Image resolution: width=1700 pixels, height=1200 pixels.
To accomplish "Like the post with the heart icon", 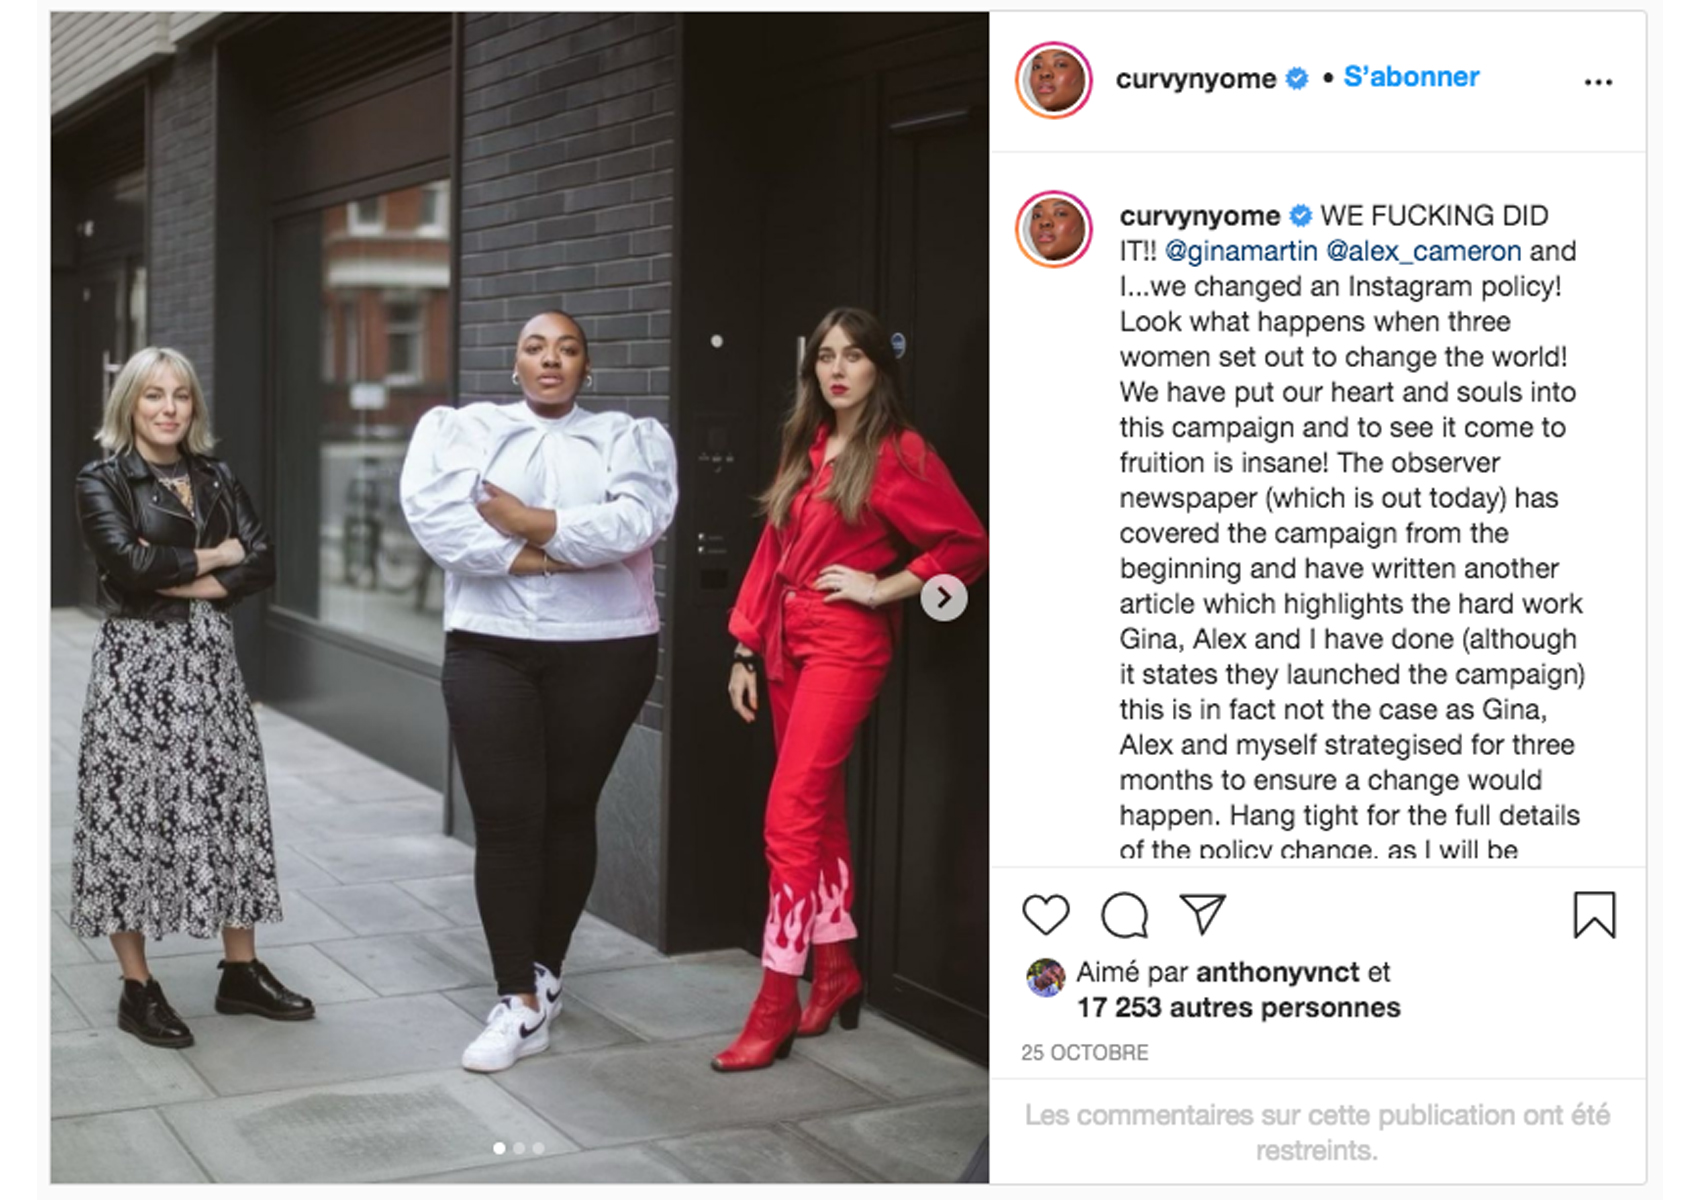I will click(x=1046, y=915).
